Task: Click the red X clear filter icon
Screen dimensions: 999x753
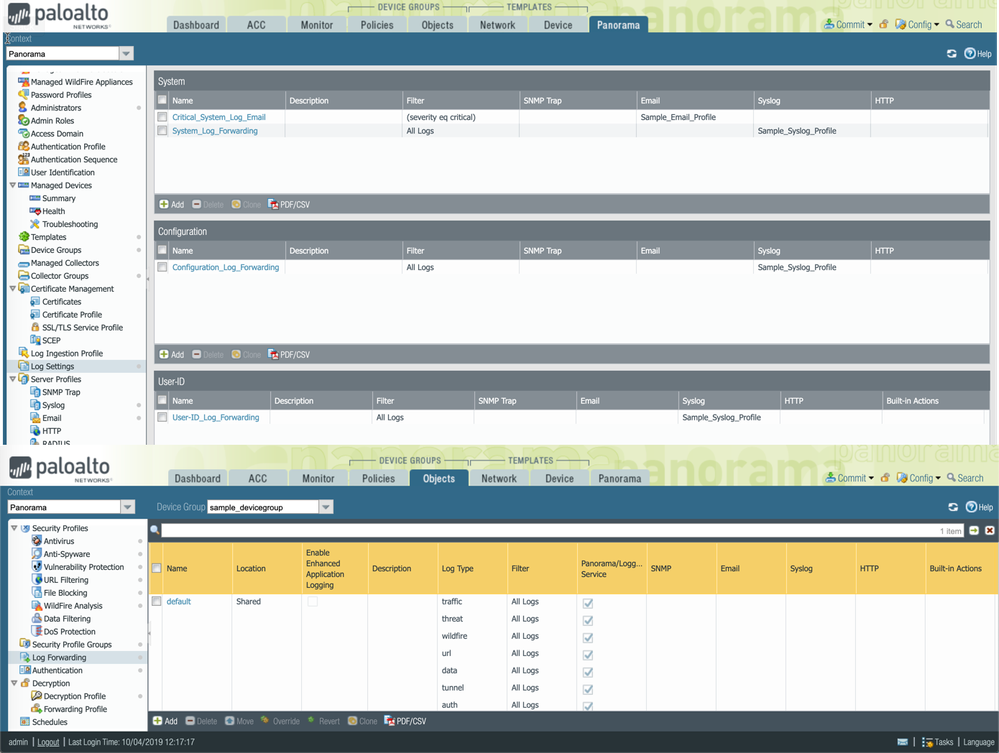Action: click(990, 530)
